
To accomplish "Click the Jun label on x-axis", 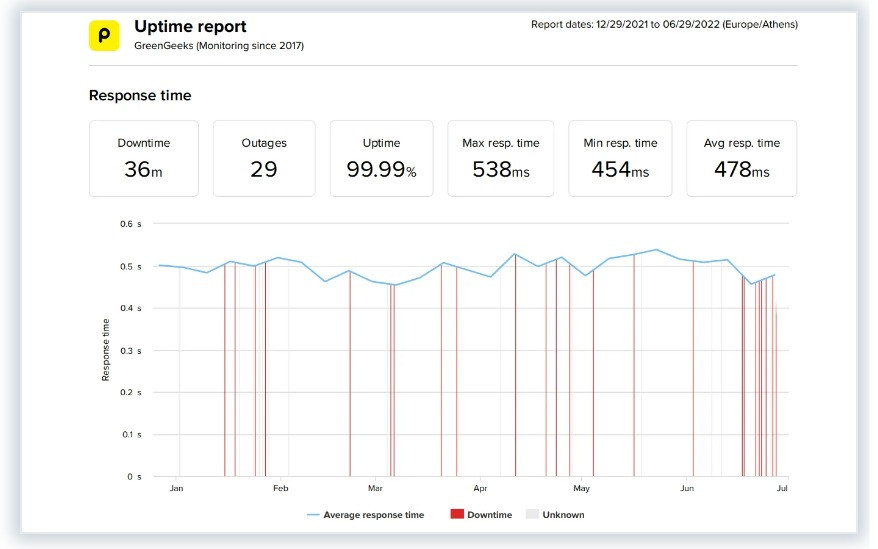I will coord(687,488).
